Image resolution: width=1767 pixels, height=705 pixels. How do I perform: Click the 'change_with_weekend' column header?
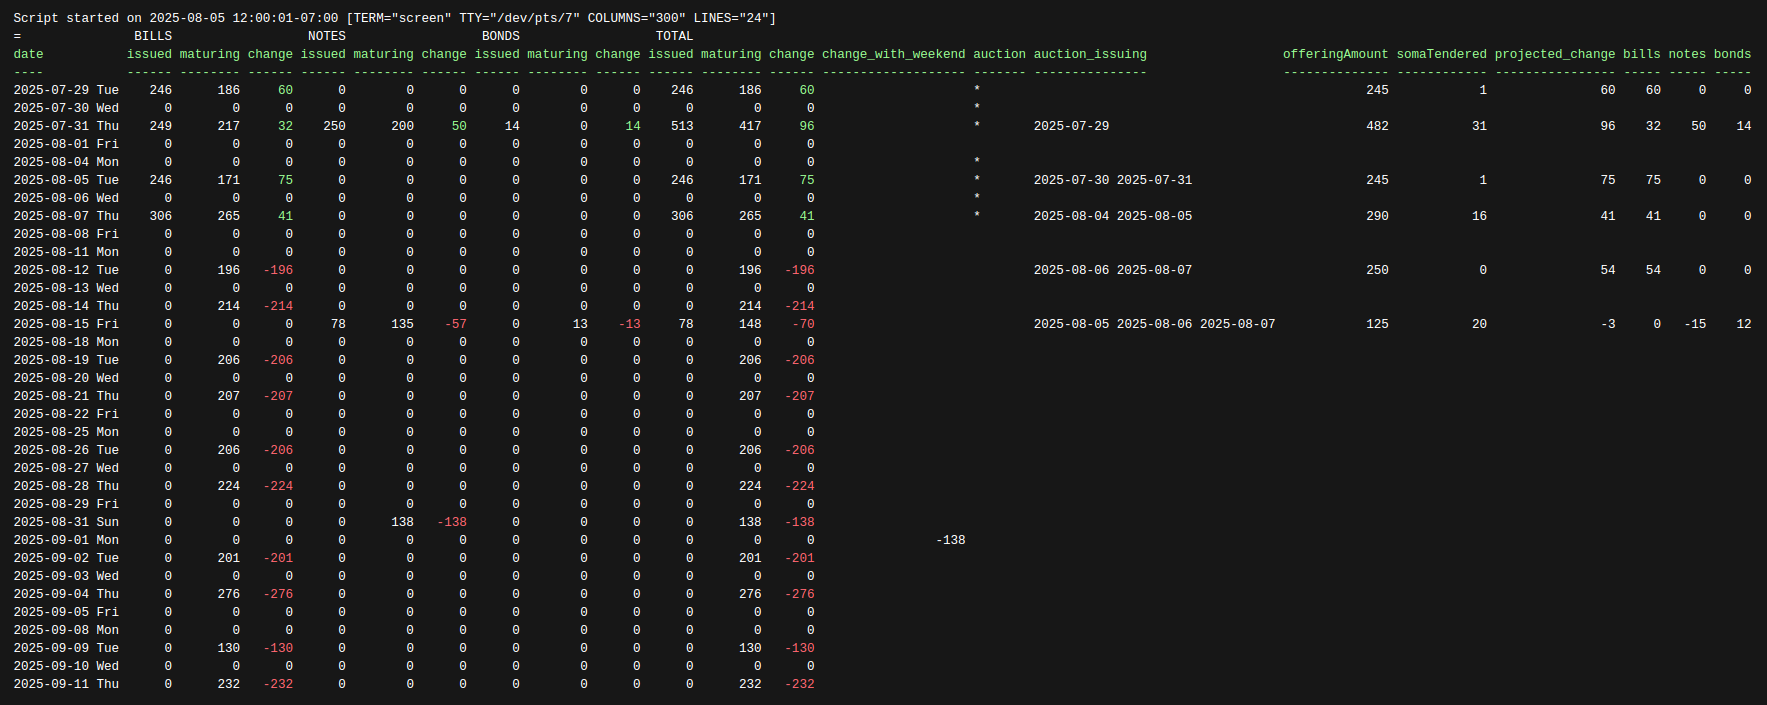(894, 54)
